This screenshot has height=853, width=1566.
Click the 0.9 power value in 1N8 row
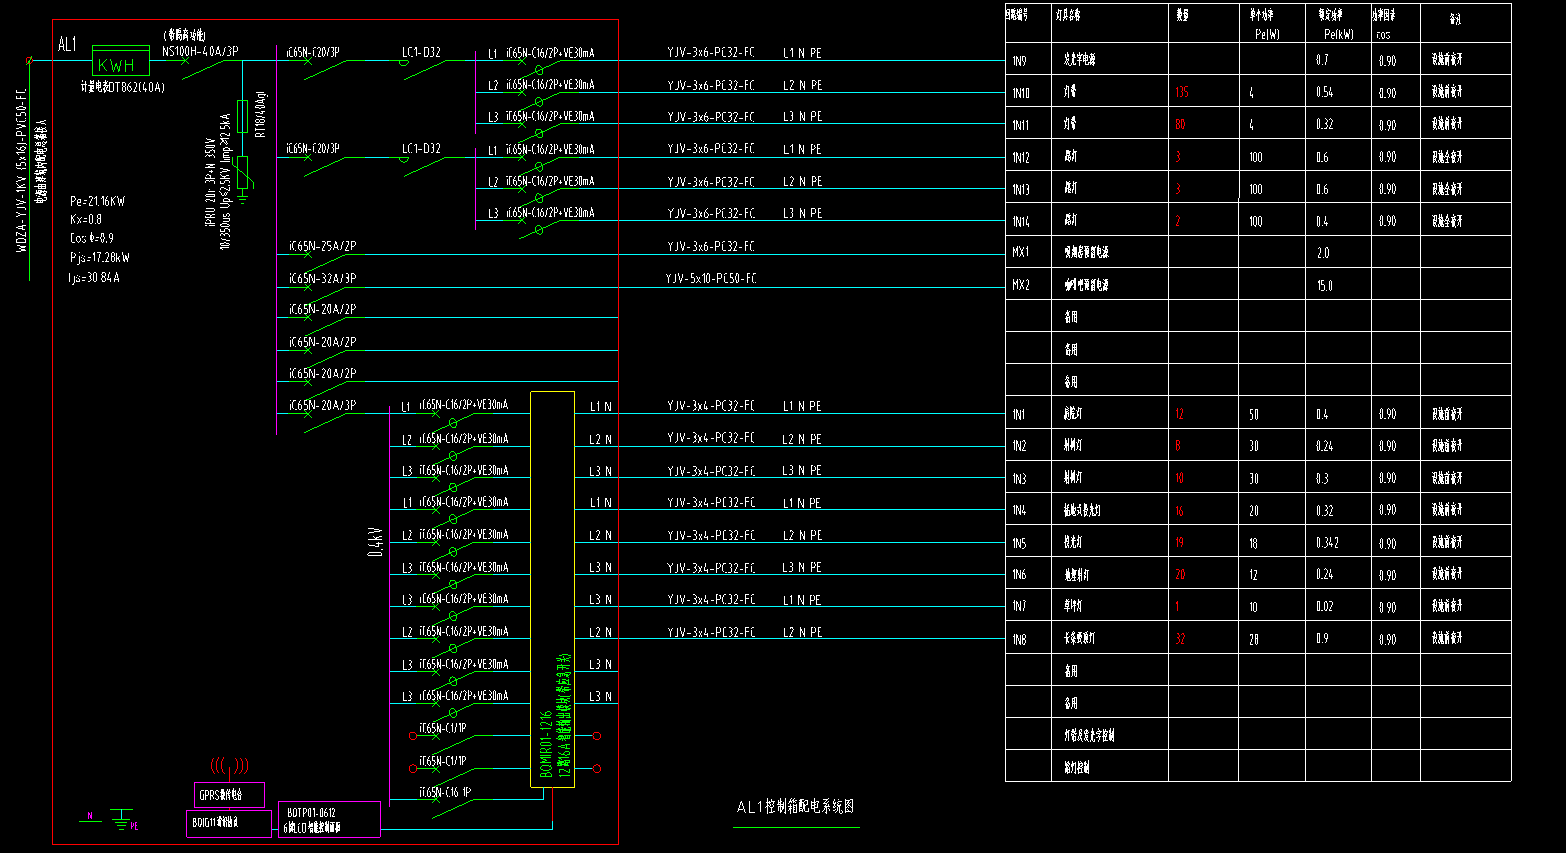[1322, 638]
